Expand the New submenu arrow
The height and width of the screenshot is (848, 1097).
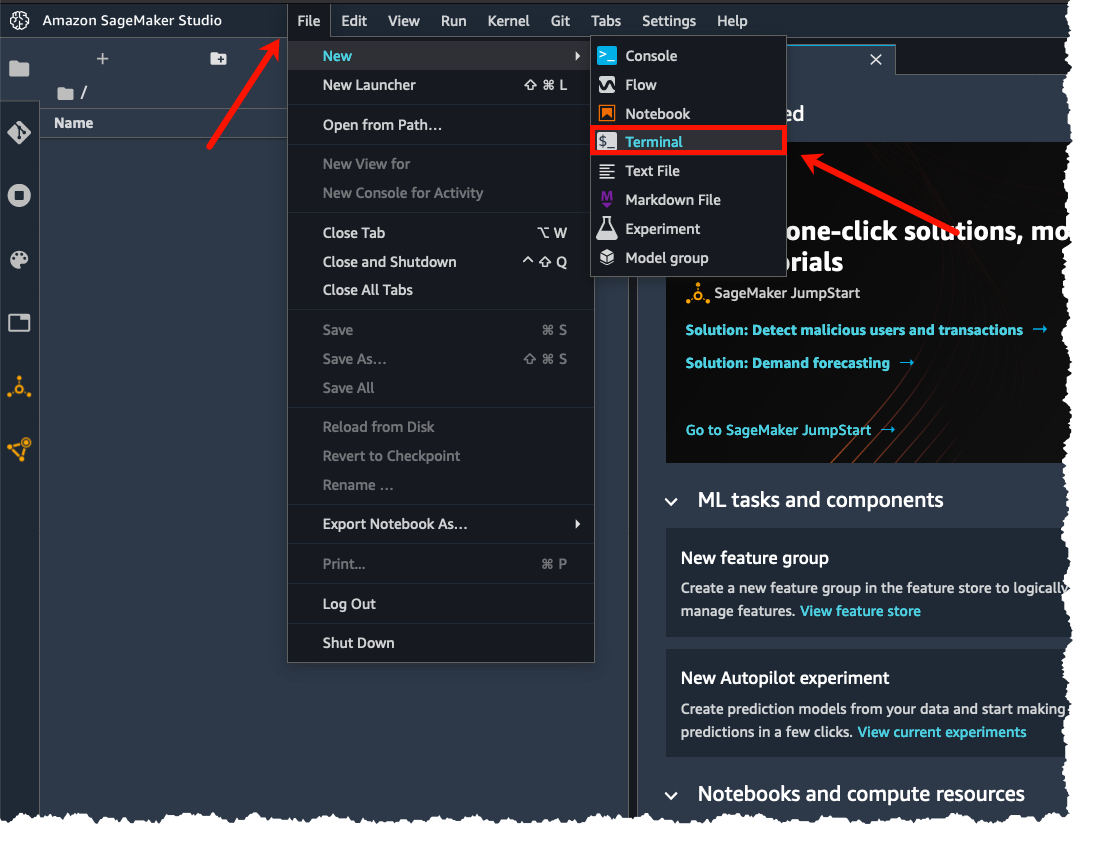[577, 56]
